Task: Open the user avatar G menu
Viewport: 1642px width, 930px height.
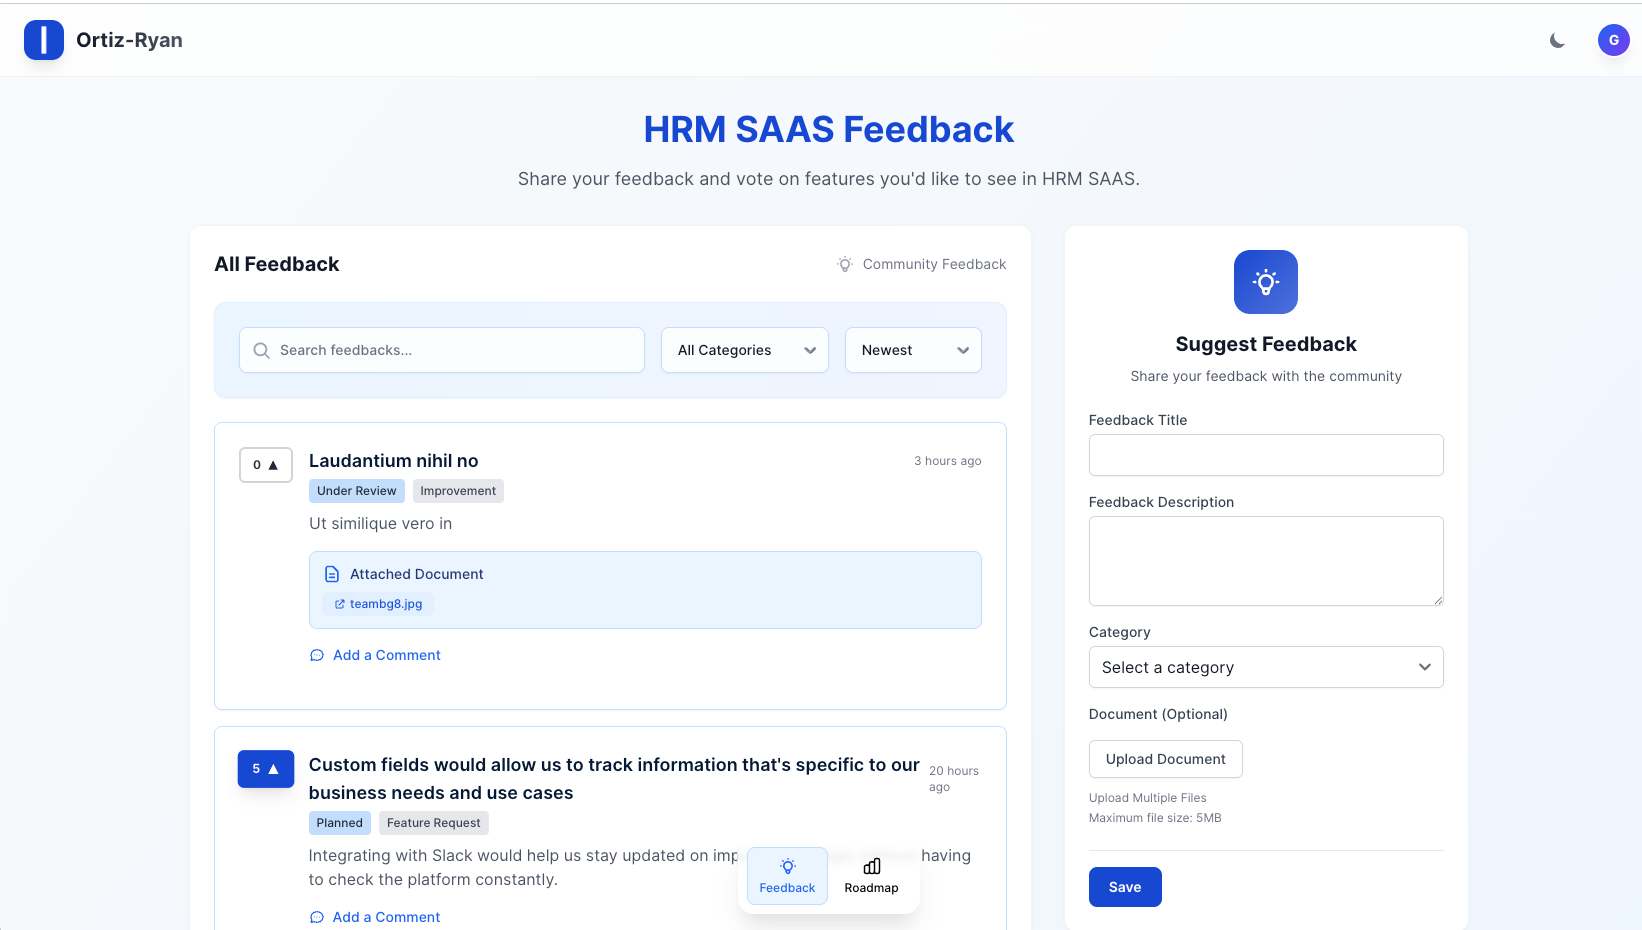Action: tap(1613, 40)
